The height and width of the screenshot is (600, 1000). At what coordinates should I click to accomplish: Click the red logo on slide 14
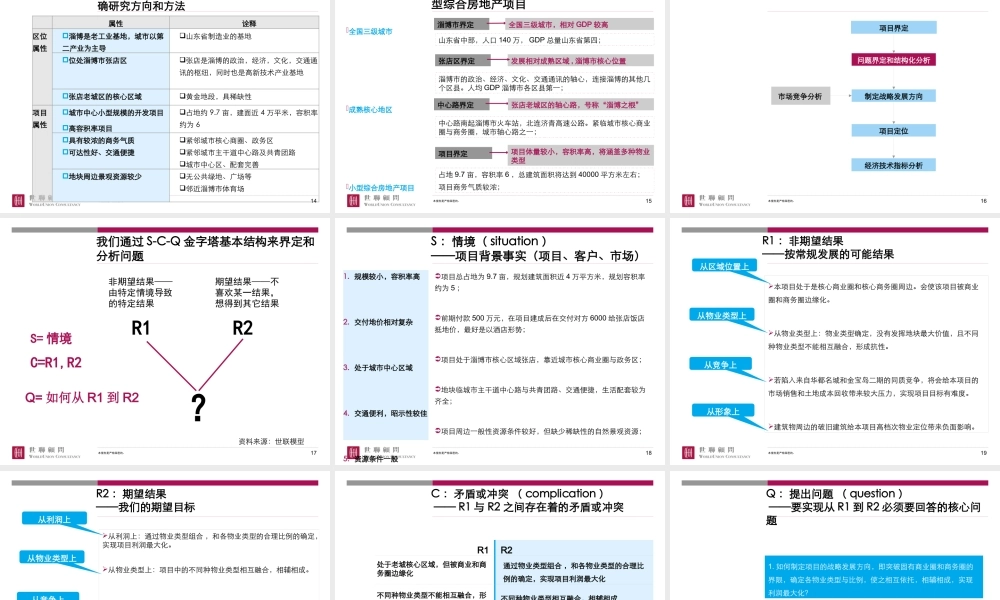point(18,200)
